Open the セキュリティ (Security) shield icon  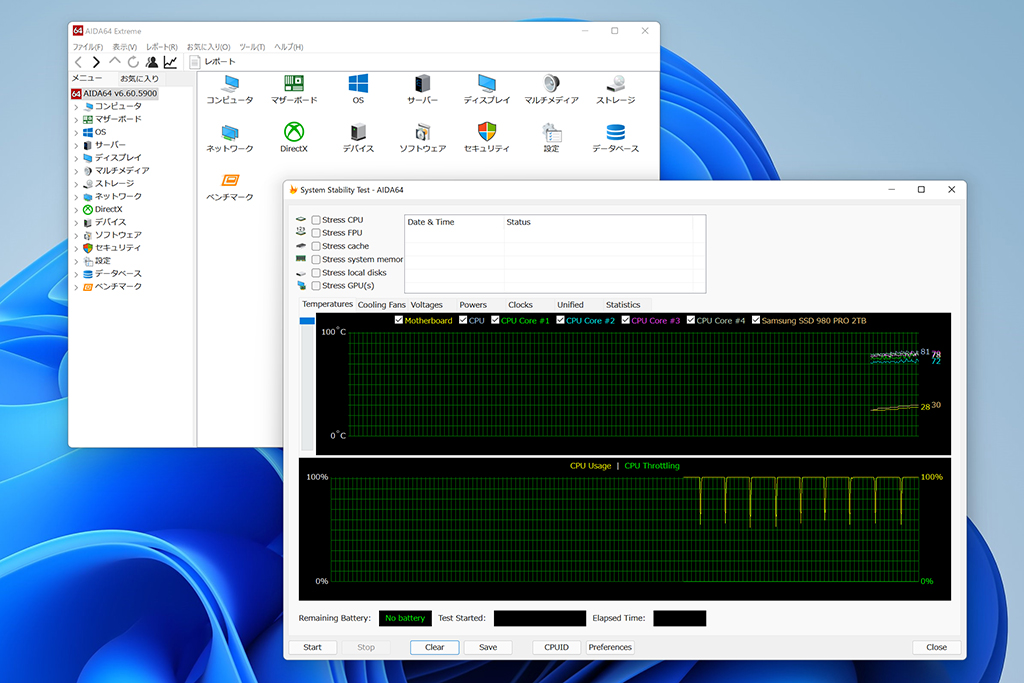point(486,133)
